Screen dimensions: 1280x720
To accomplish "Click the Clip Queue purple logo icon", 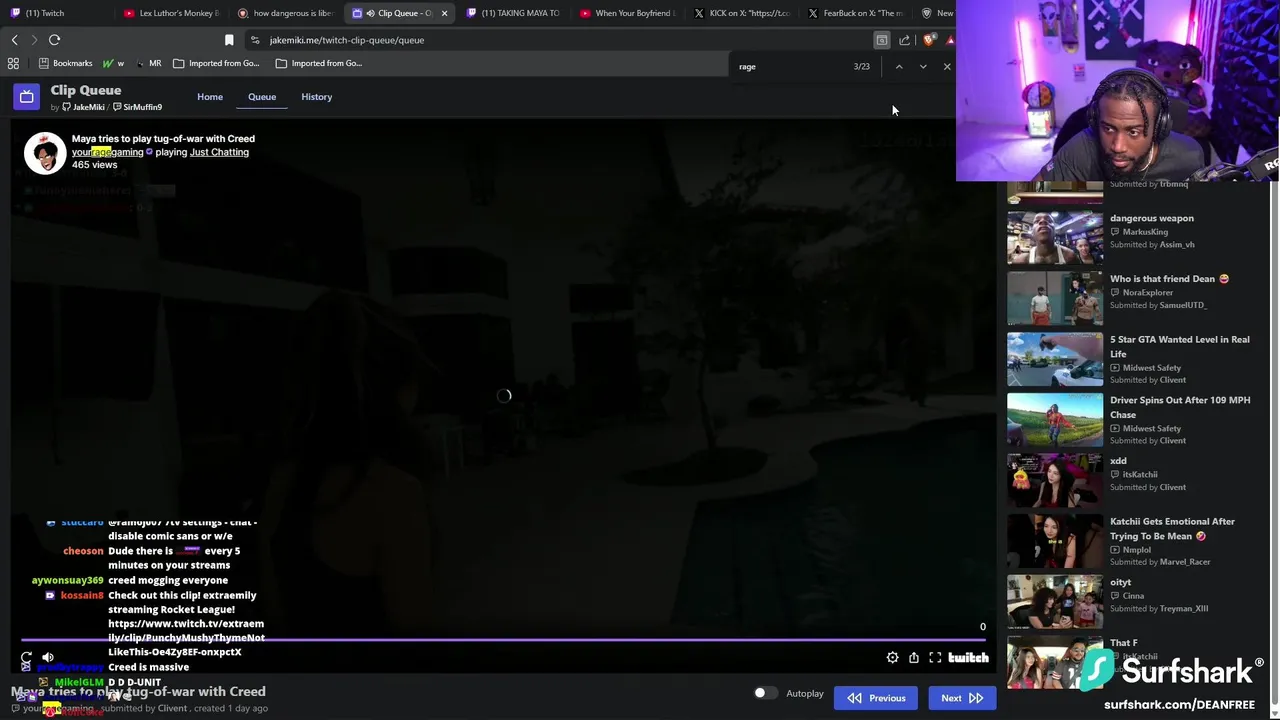I will pos(26,96).
